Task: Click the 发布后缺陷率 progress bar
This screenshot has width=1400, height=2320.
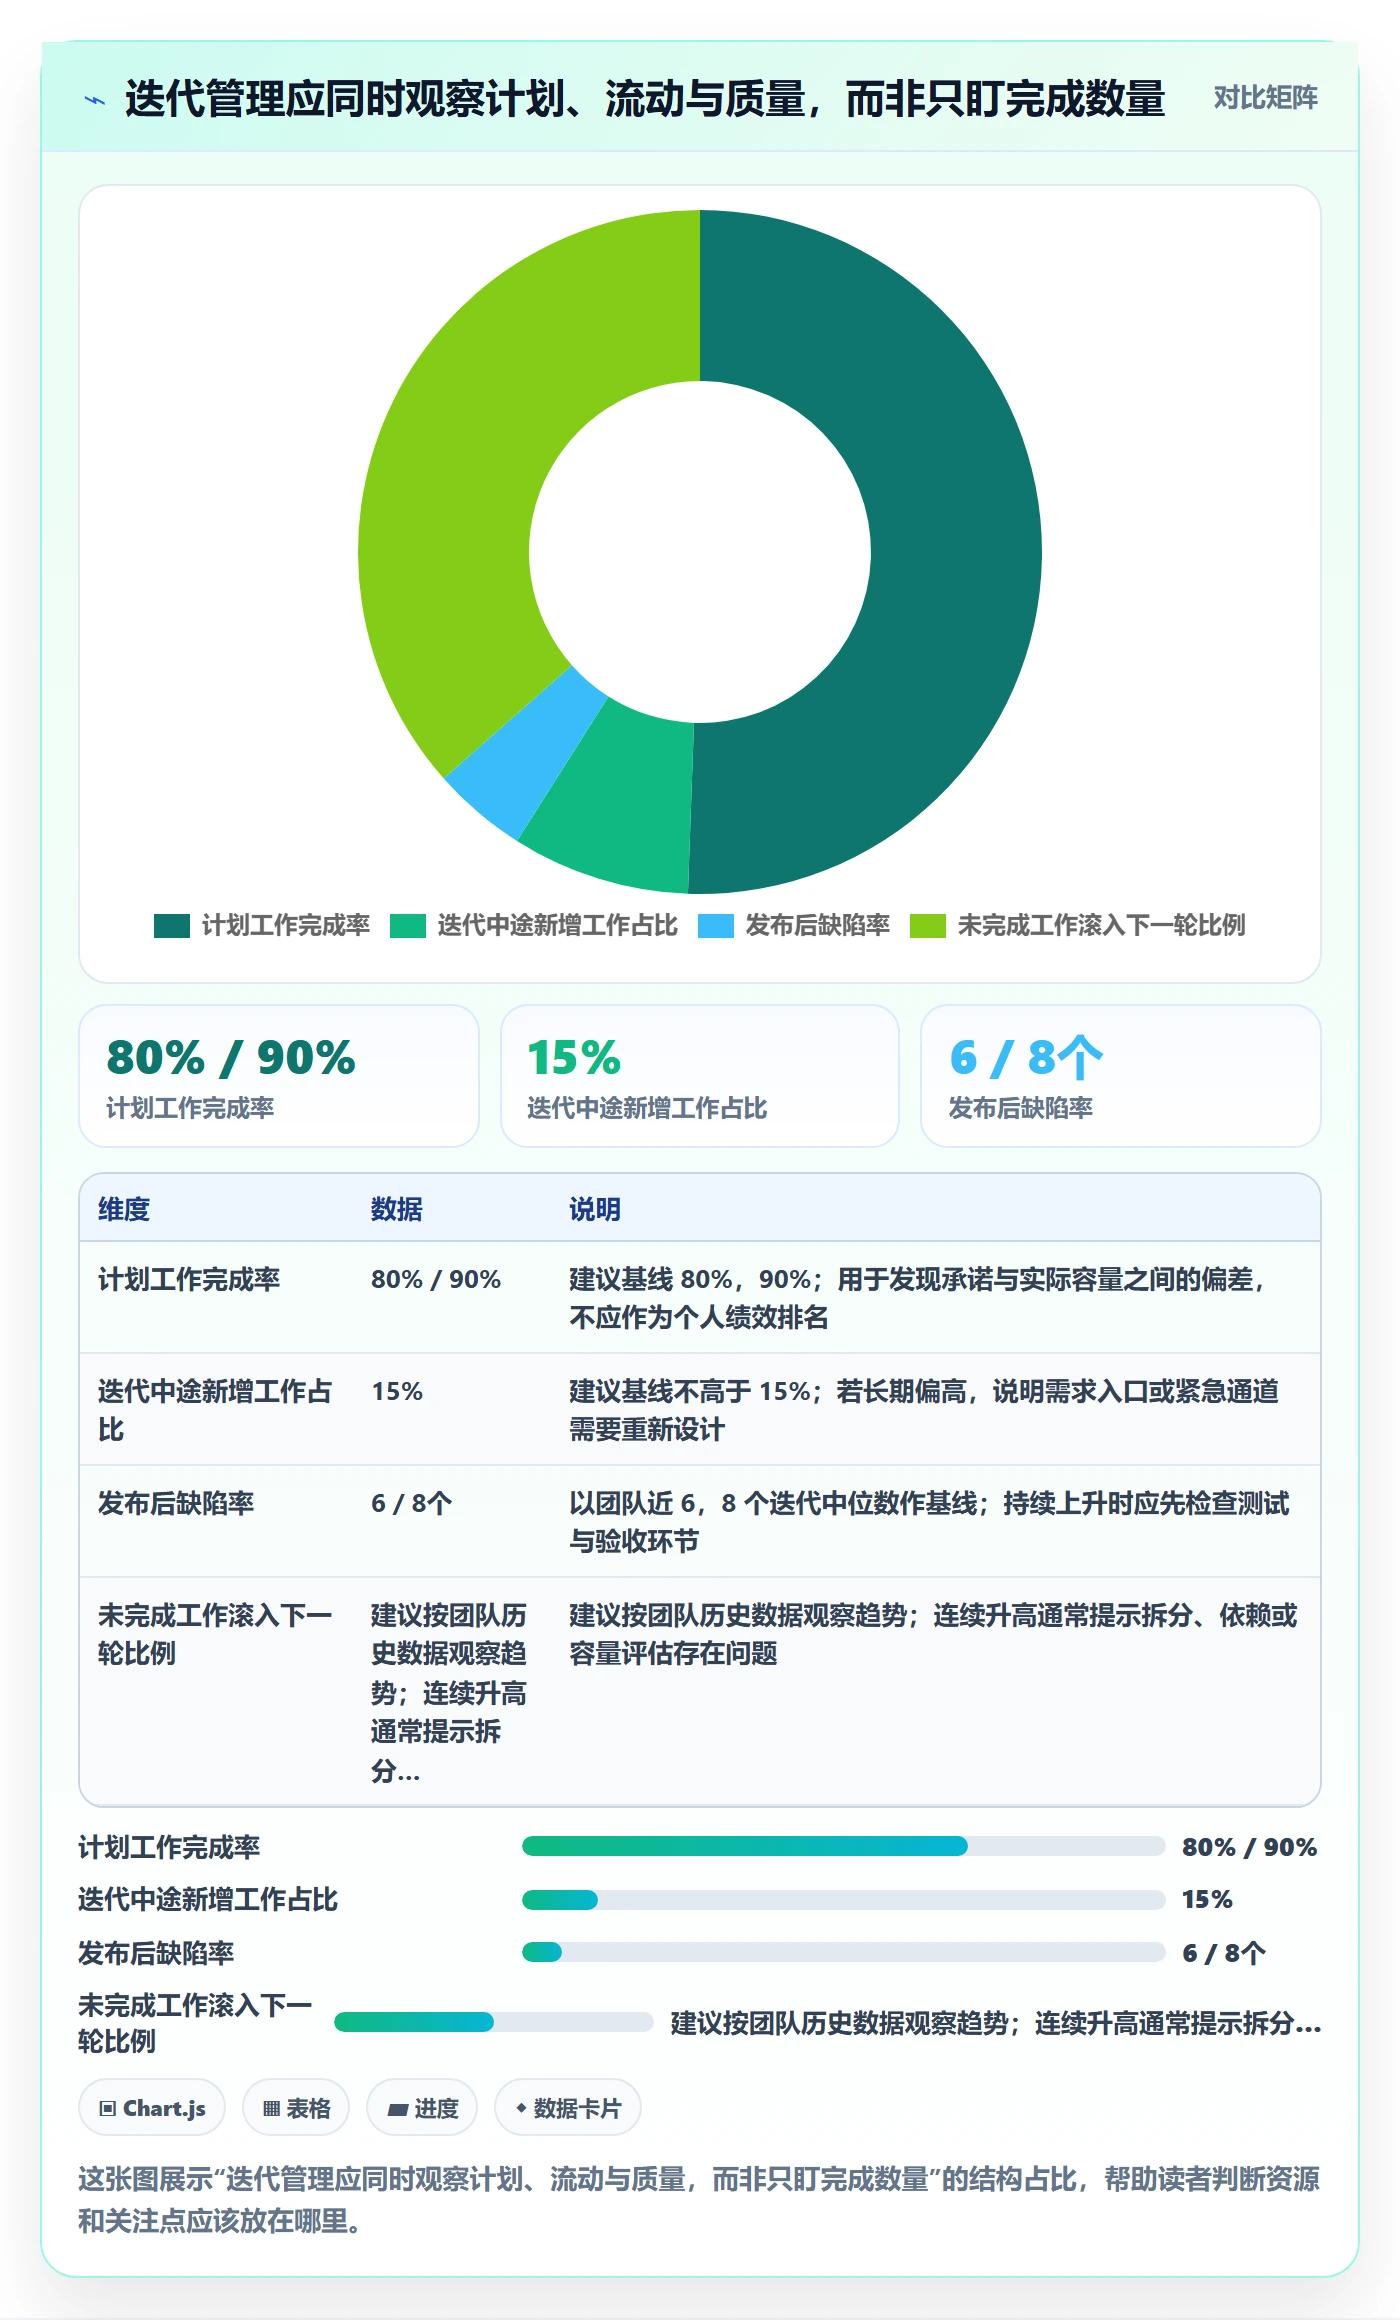Action: click(x=844, y=1952)
